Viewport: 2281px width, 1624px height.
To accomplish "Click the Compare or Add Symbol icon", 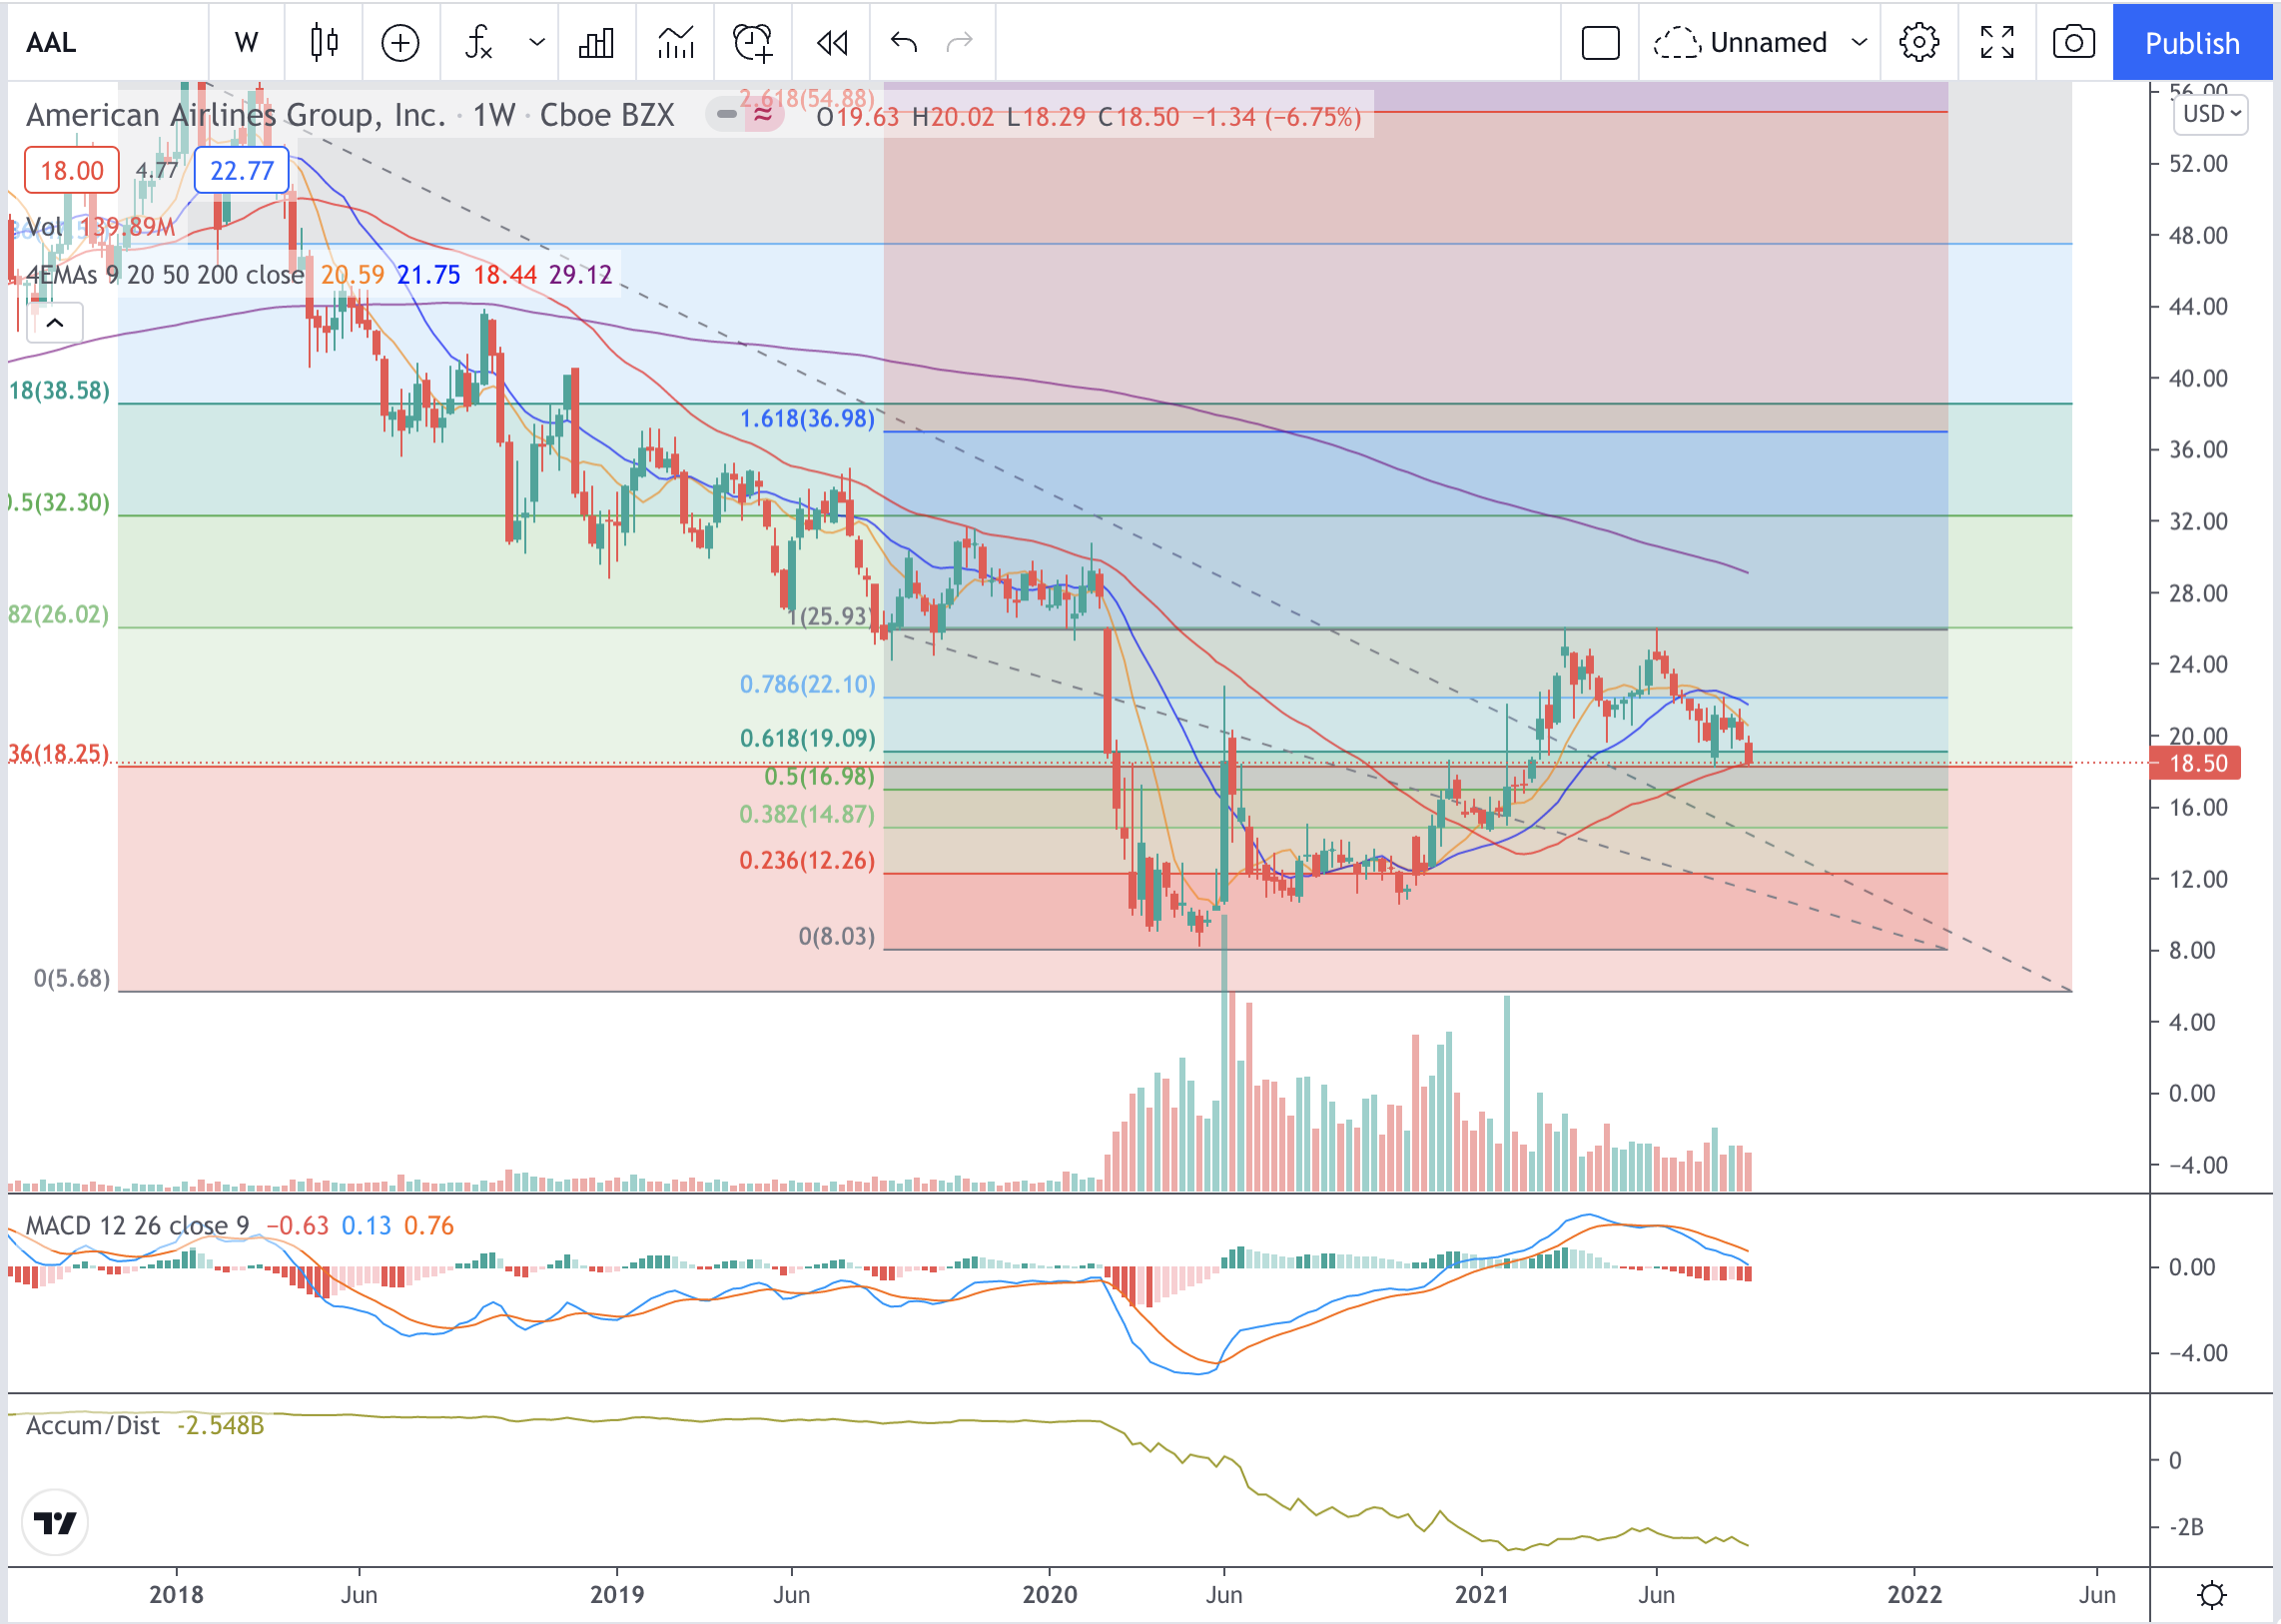I will [x=400, y=42].
